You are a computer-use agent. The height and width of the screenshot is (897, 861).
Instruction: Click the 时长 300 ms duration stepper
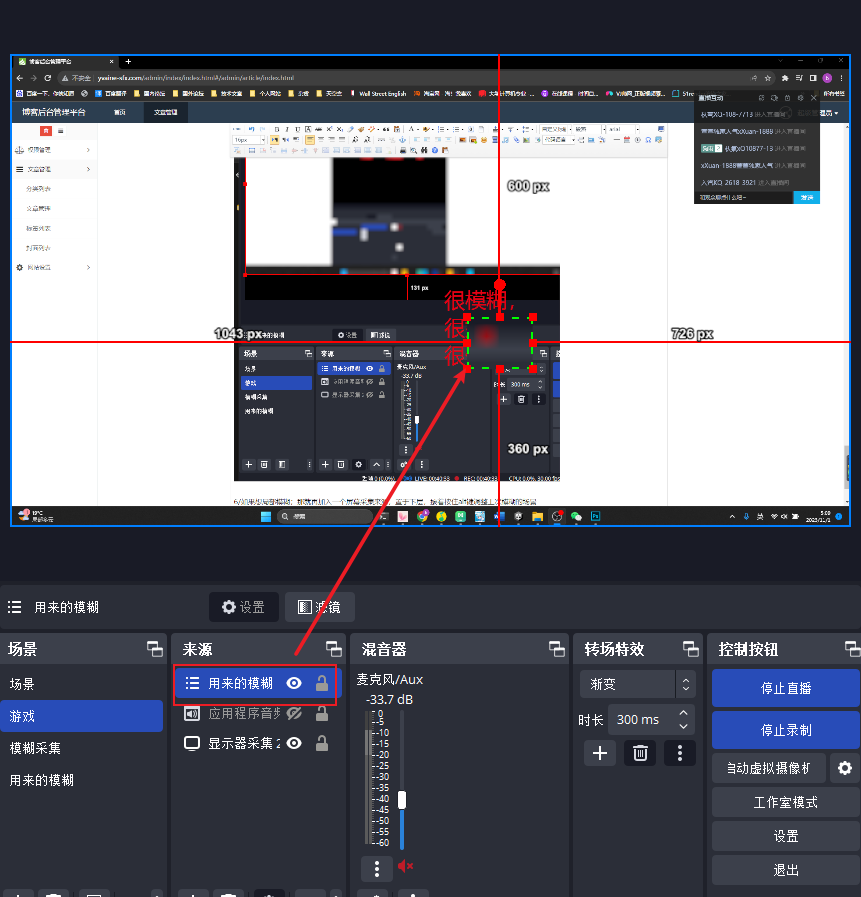(x=684, y=719)
